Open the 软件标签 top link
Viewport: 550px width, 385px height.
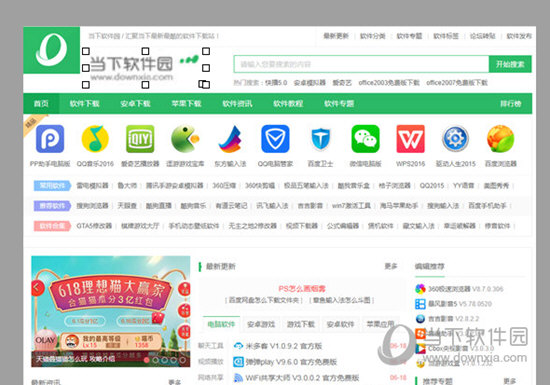click(x=446, y=36)
